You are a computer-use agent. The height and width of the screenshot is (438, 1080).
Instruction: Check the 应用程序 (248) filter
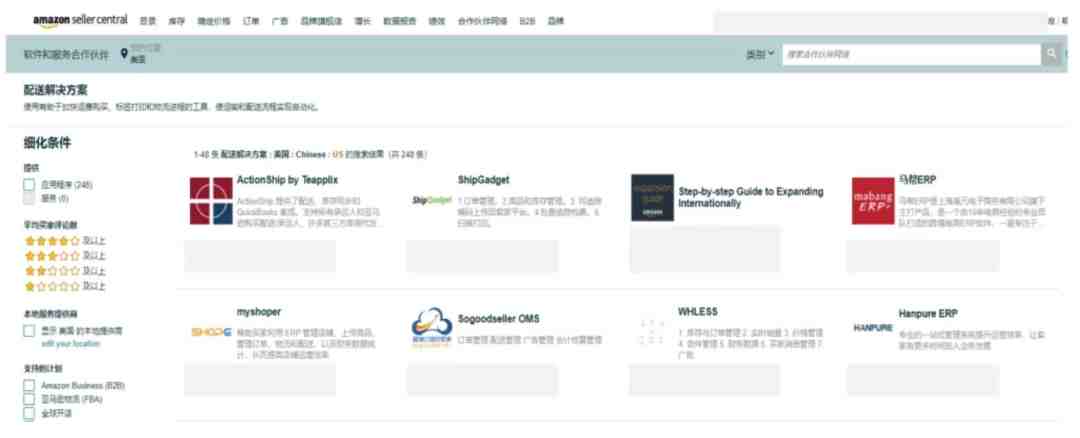tap(29, 185)
